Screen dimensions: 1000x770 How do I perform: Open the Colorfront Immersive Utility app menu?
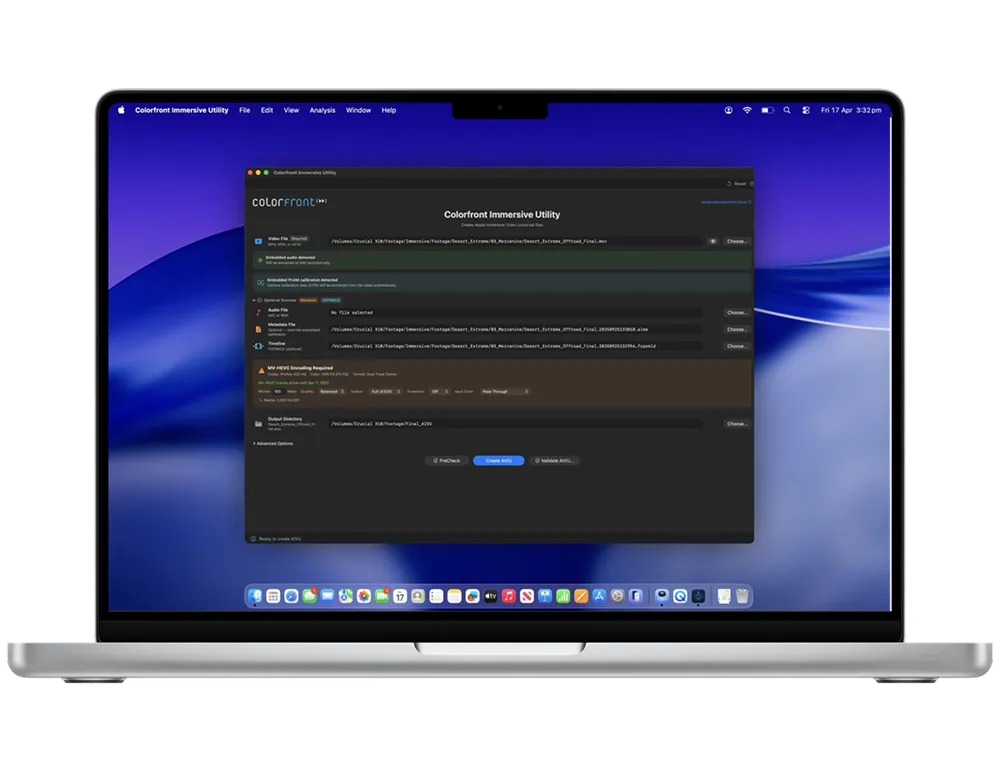point(181,110)
